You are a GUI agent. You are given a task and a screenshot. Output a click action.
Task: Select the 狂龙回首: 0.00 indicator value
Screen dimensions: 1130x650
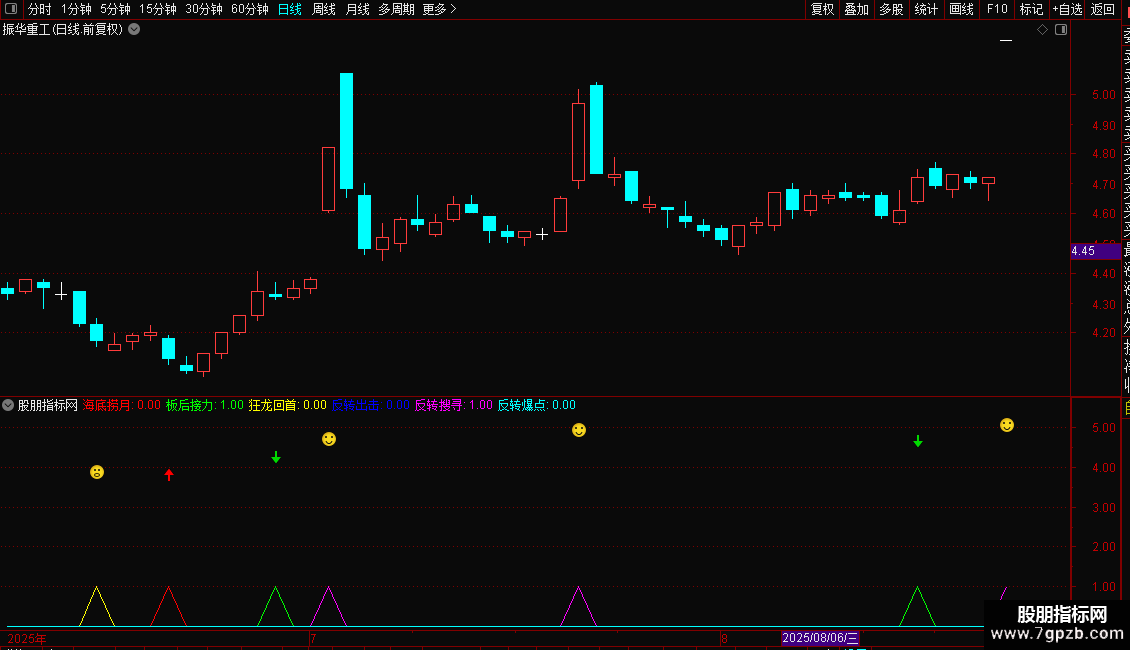click(x=288, y=405)
